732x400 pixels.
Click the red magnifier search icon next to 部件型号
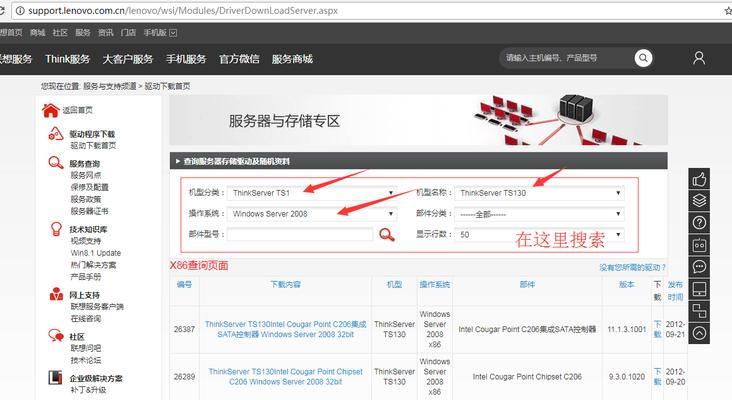tap(387, 234)
